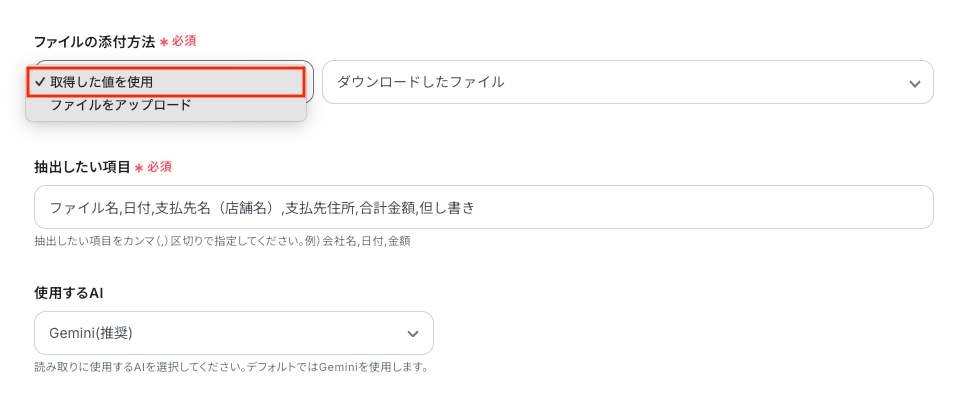Click the comma-separated items hint text

pos(222,241)
